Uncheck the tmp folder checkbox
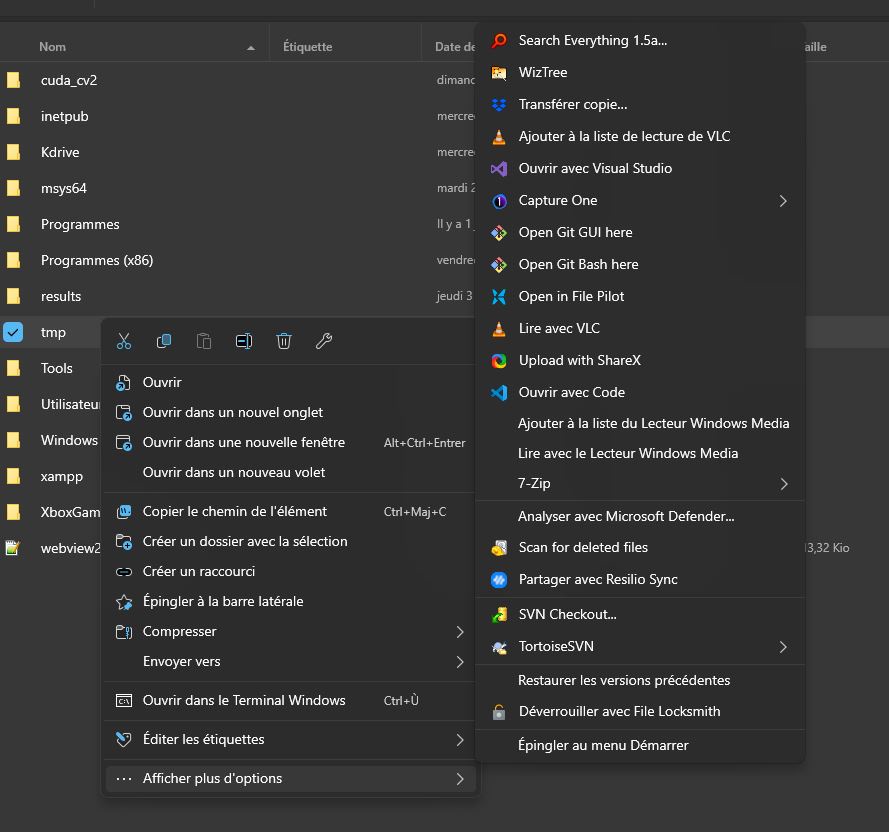This screenshot has height=832, width=889. [13, 332]
